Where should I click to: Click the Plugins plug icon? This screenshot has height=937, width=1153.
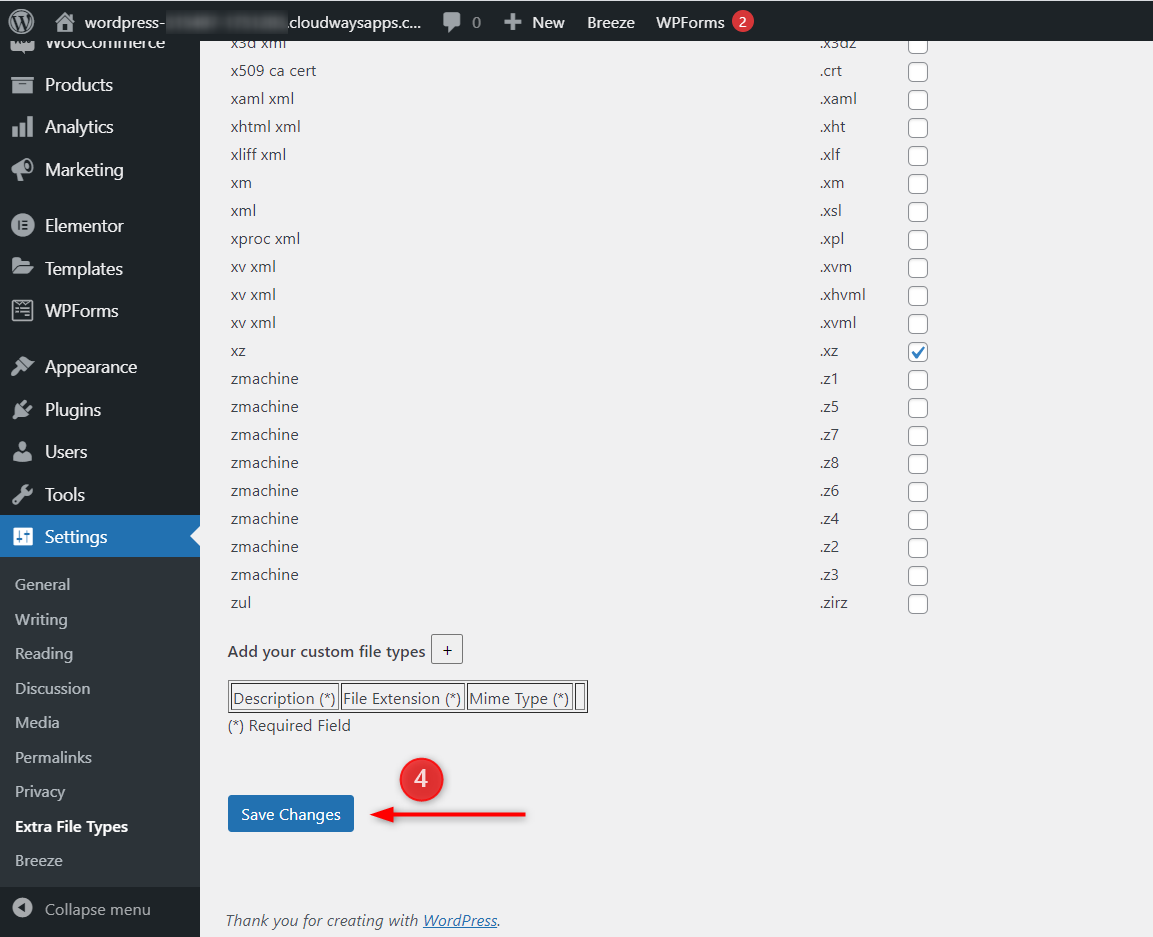(x=22, y=410)
